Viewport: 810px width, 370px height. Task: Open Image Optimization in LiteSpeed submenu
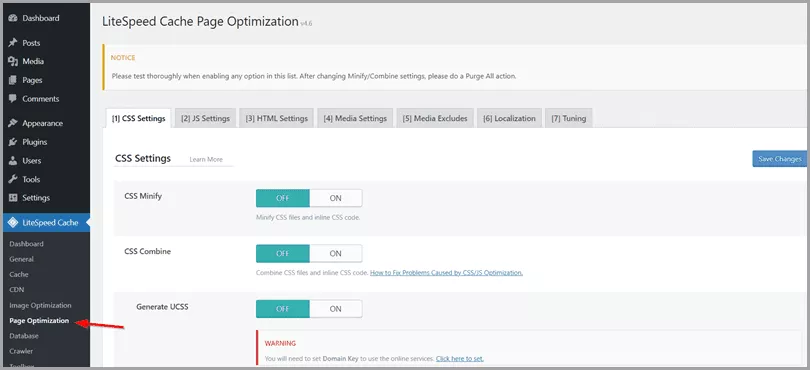(x=40, y=305)
